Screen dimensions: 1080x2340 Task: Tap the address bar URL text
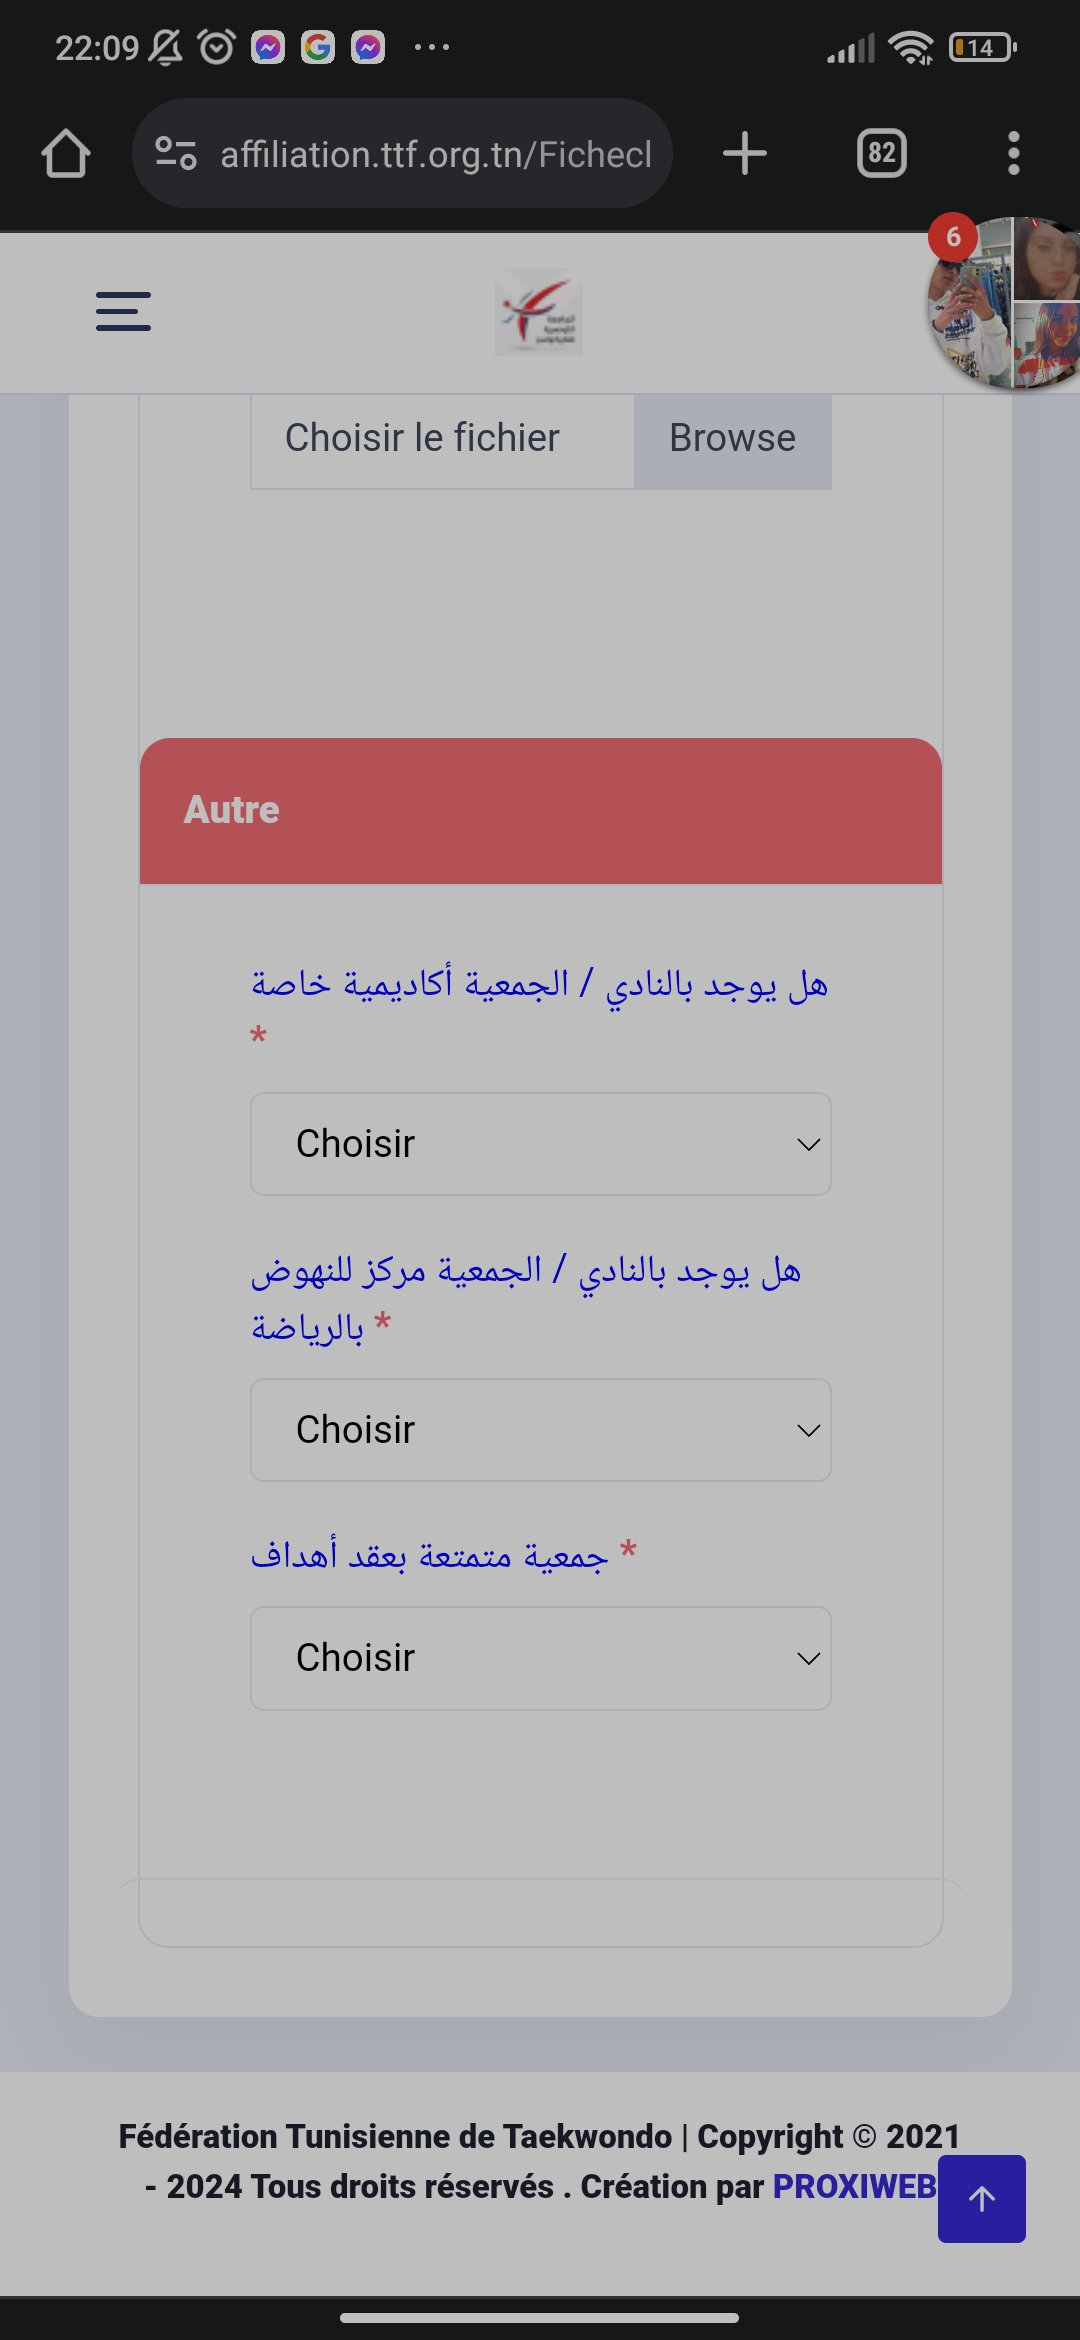click(436, 154)
